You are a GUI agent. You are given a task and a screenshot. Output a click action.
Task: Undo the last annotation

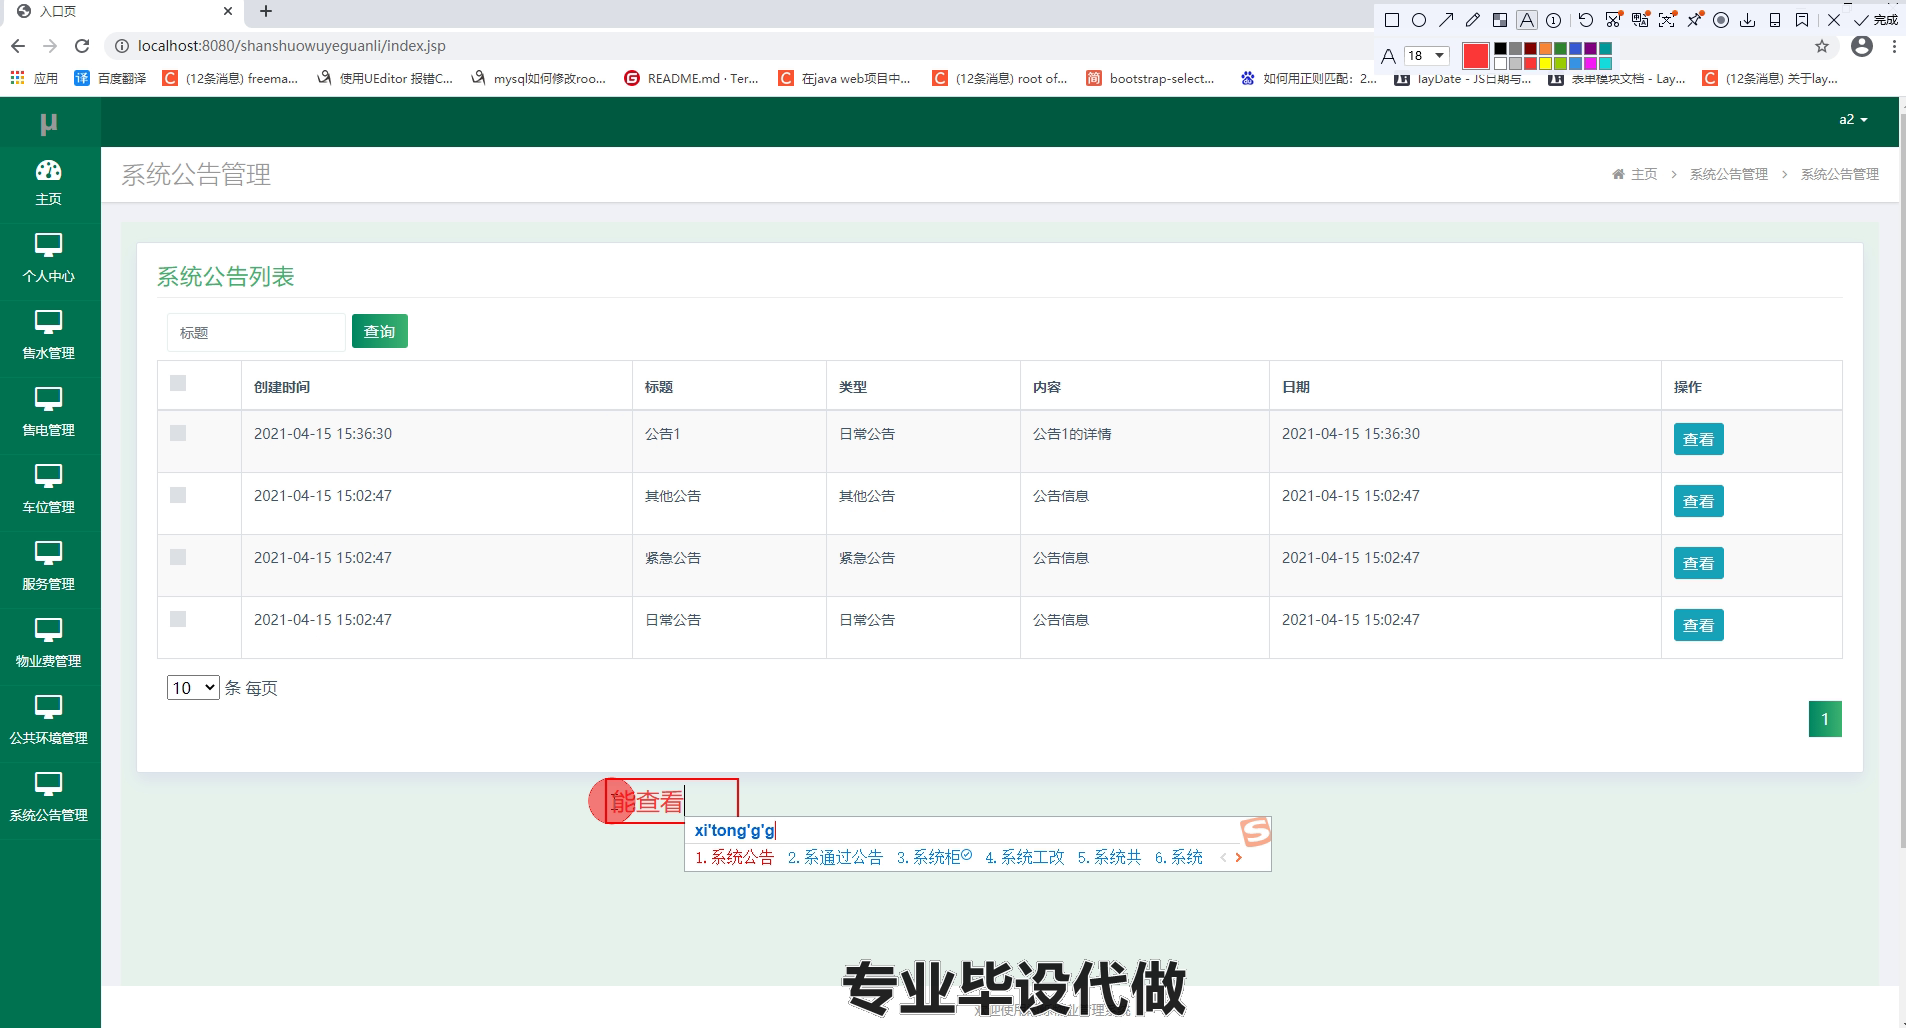pos(1586,20)
